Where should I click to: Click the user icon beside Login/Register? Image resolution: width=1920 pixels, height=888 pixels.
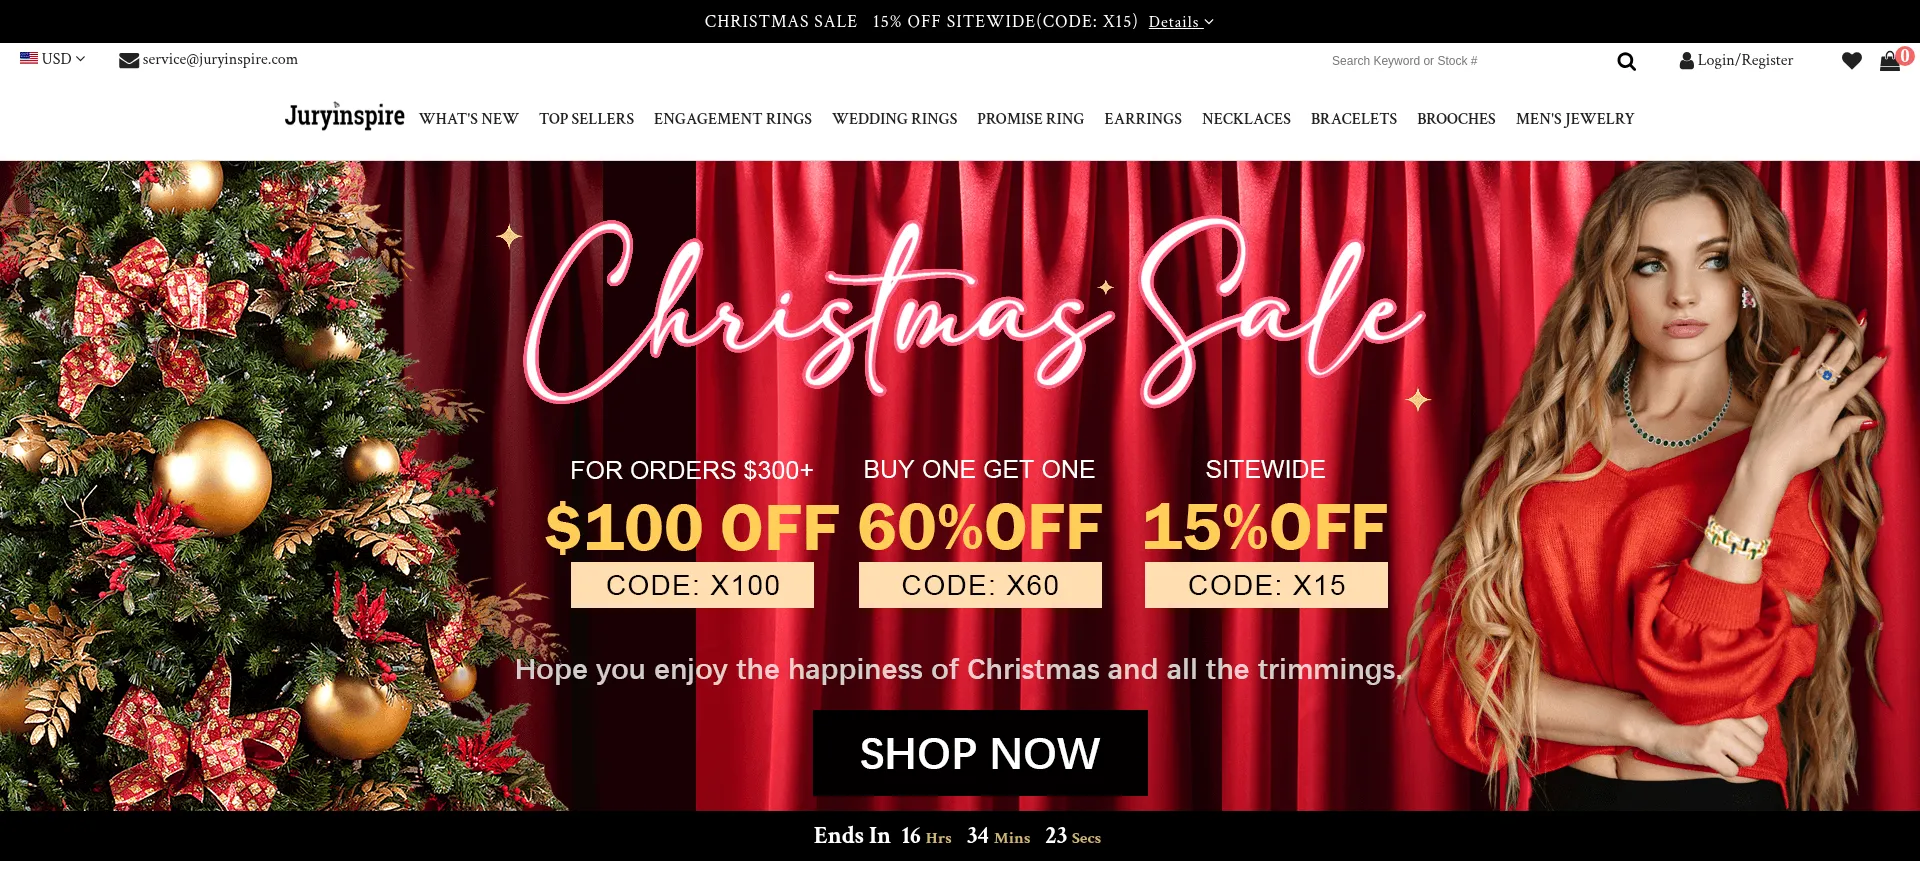click(1686, 61)
